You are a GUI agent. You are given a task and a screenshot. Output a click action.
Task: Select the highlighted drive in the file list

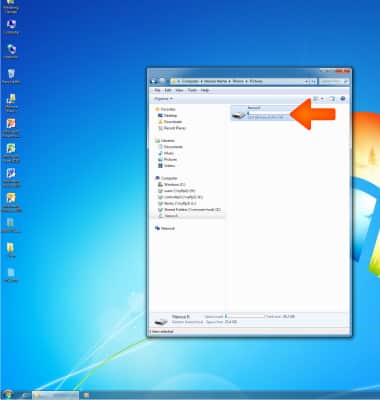pos(261,113)
